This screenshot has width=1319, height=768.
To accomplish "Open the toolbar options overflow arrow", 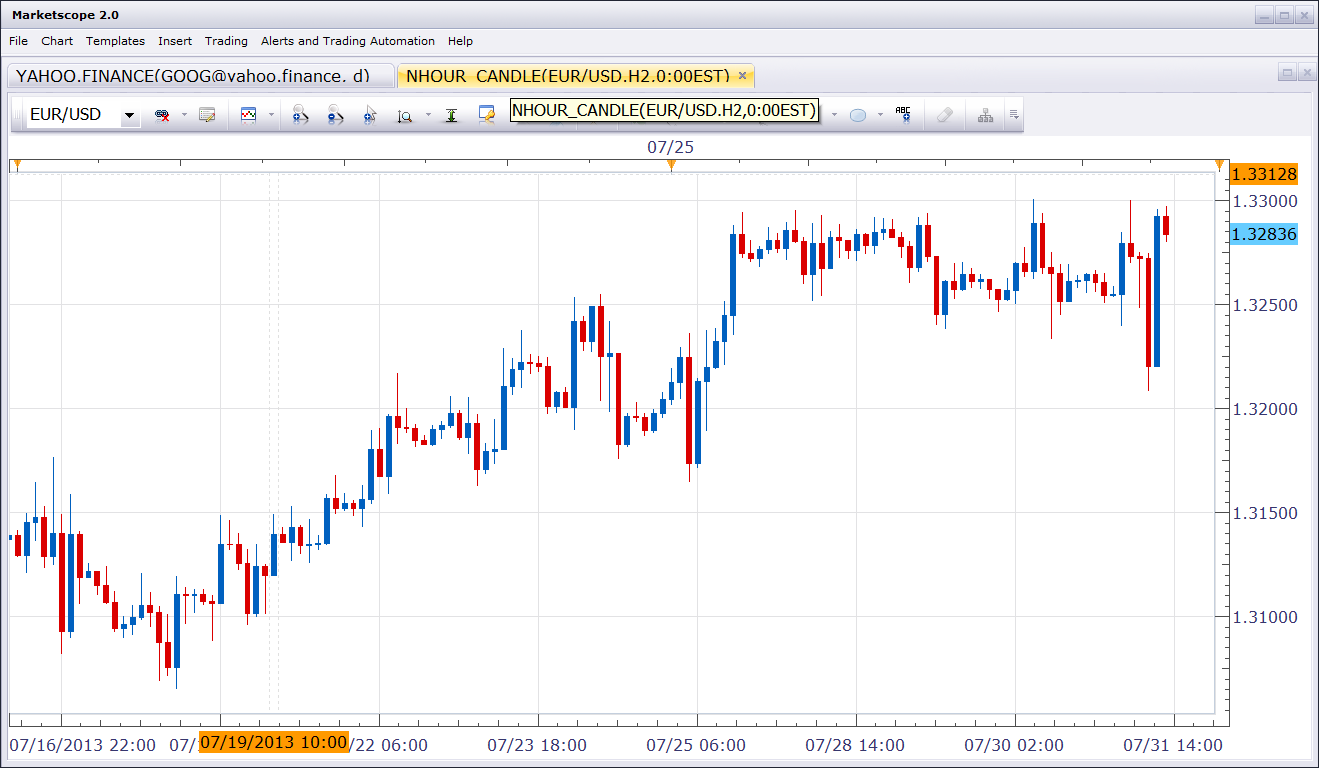I will click(1013, 115).
